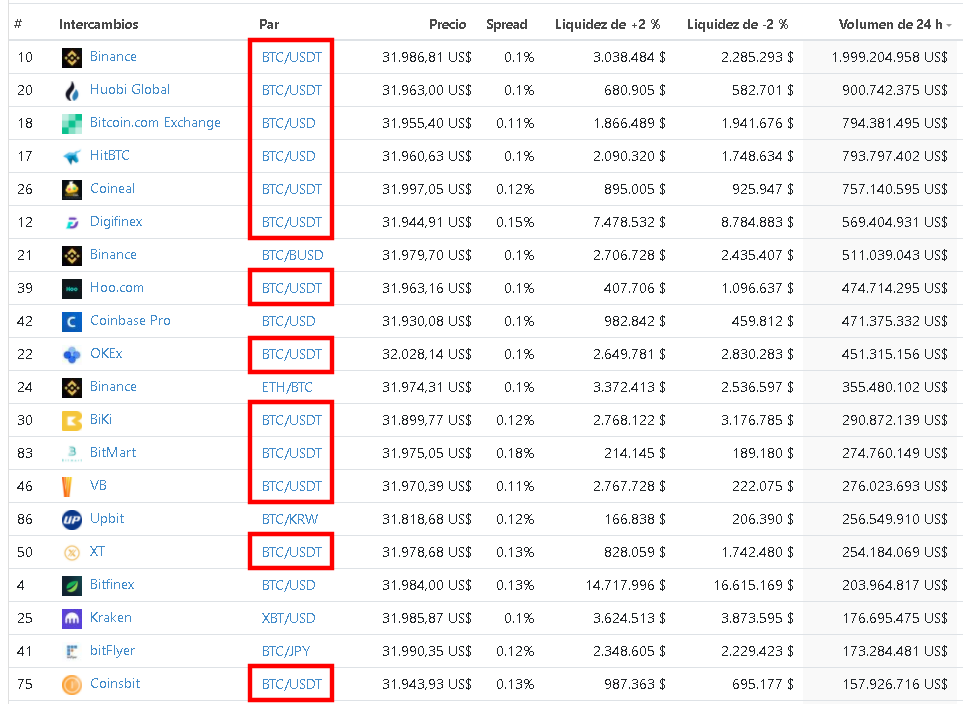This screenshot has height=704, width=963.
Task: Open the Upbit exchange link
Action: tap(107, 518)
